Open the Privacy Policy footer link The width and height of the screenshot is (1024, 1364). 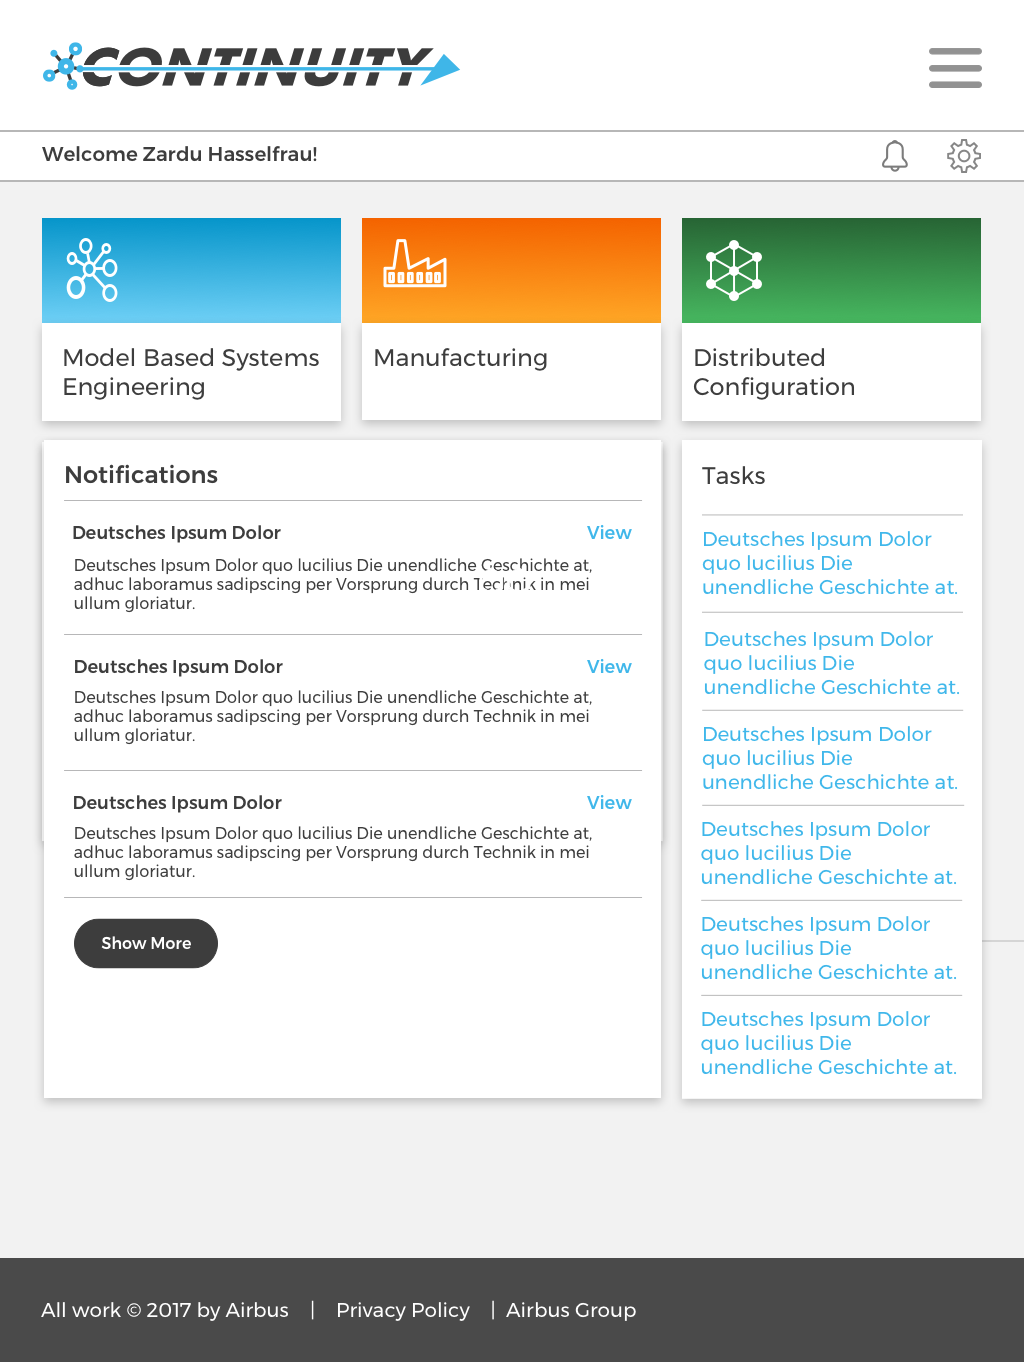[x=403, y=1310]
